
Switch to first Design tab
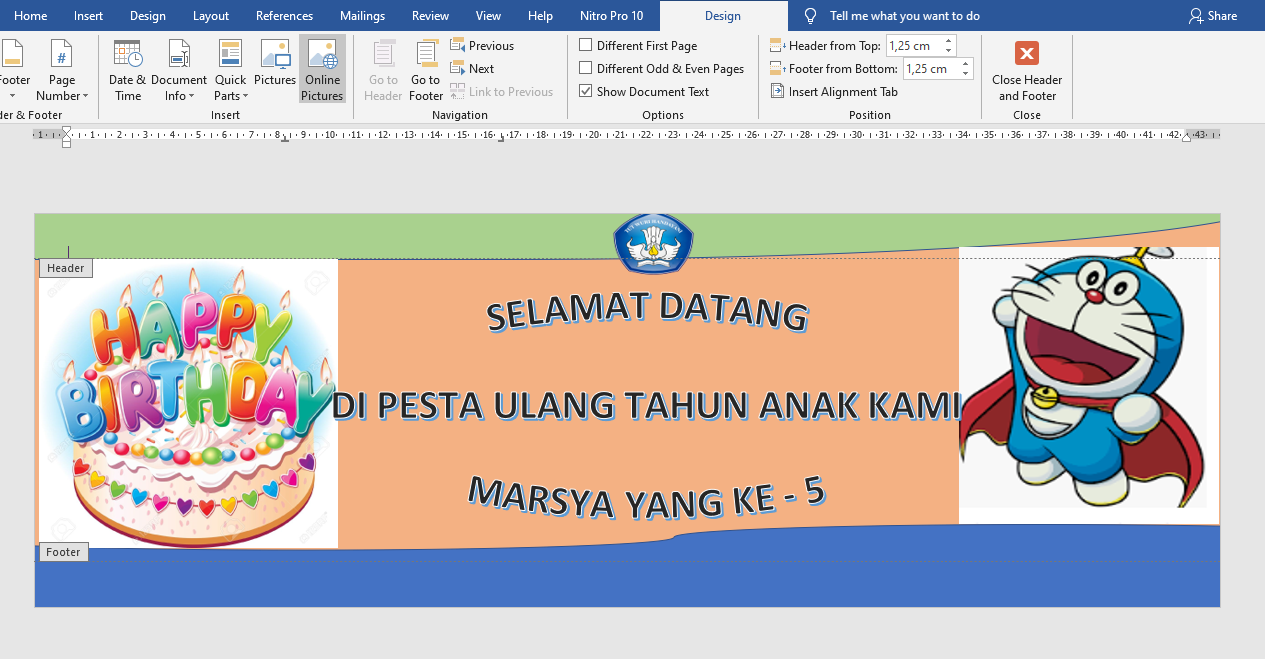point(148,16)
